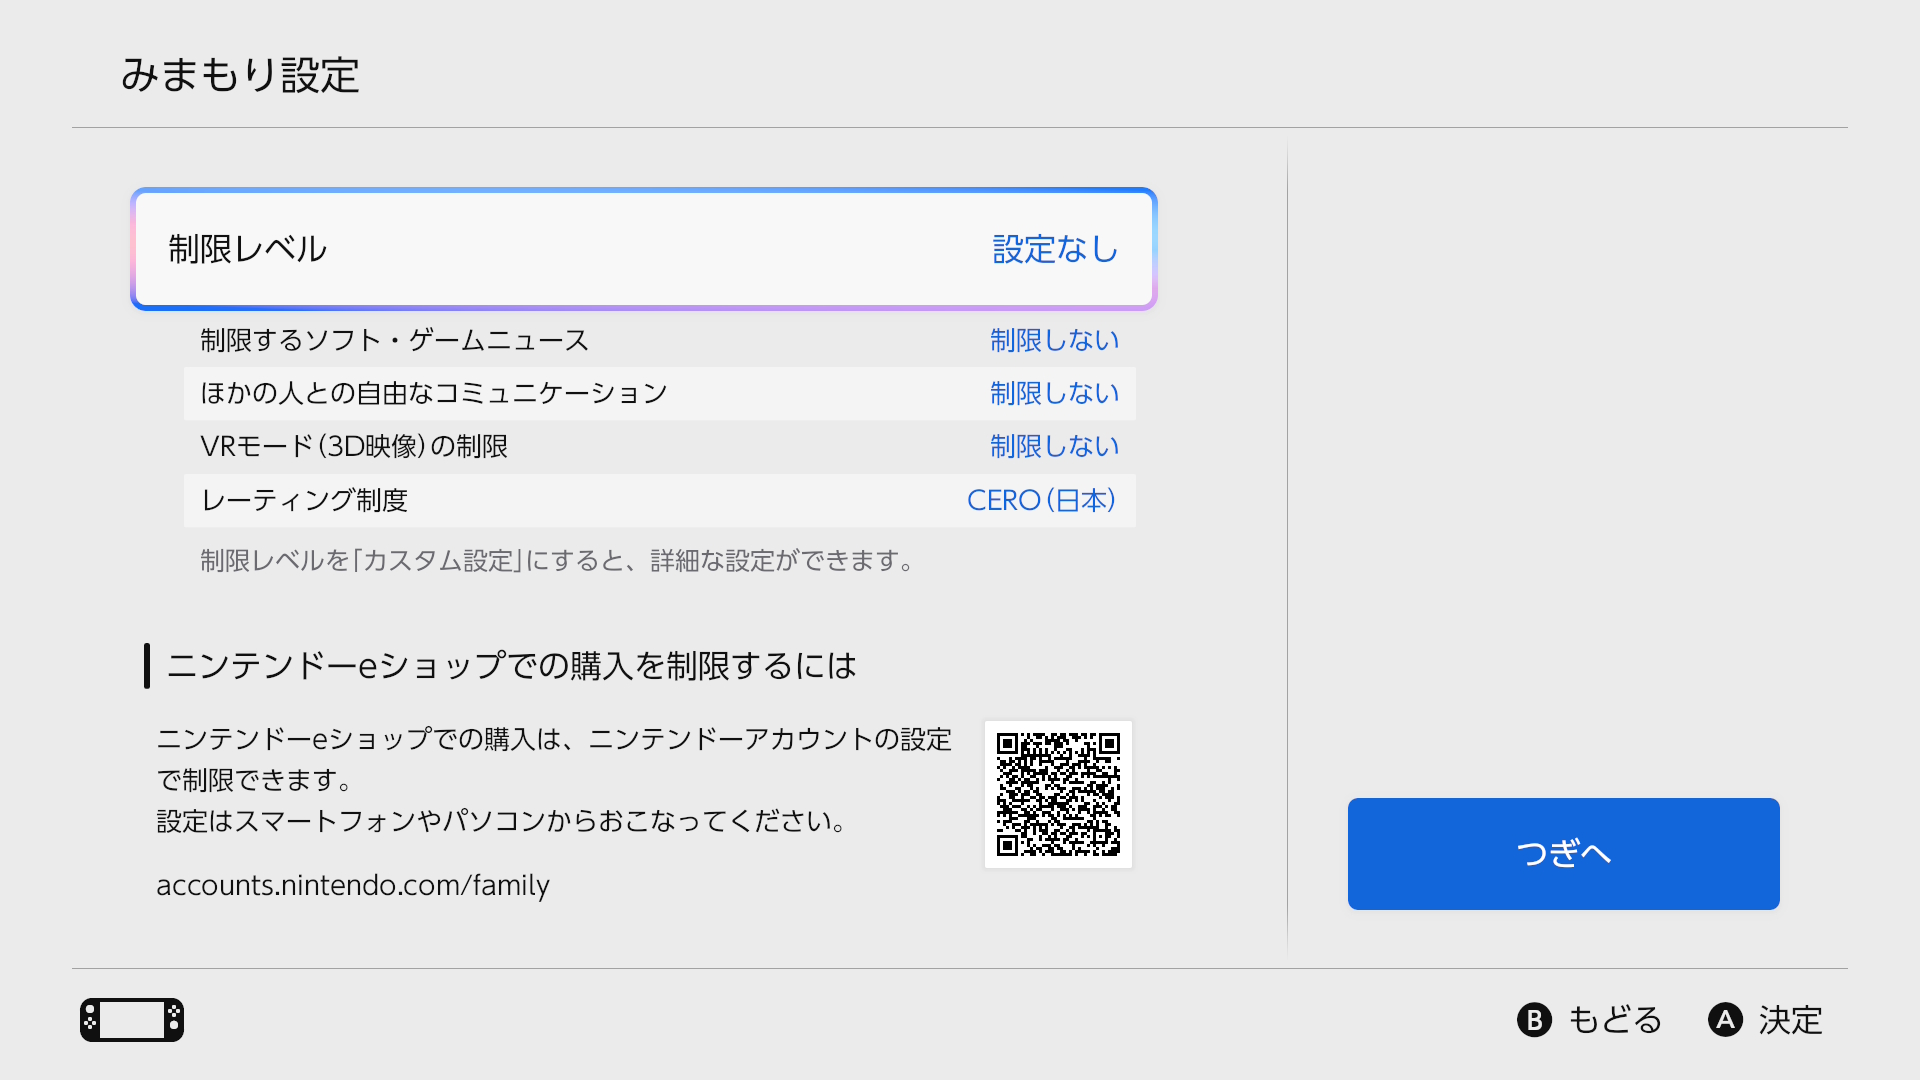Select the eショップ purchase restriction section header

512,665
